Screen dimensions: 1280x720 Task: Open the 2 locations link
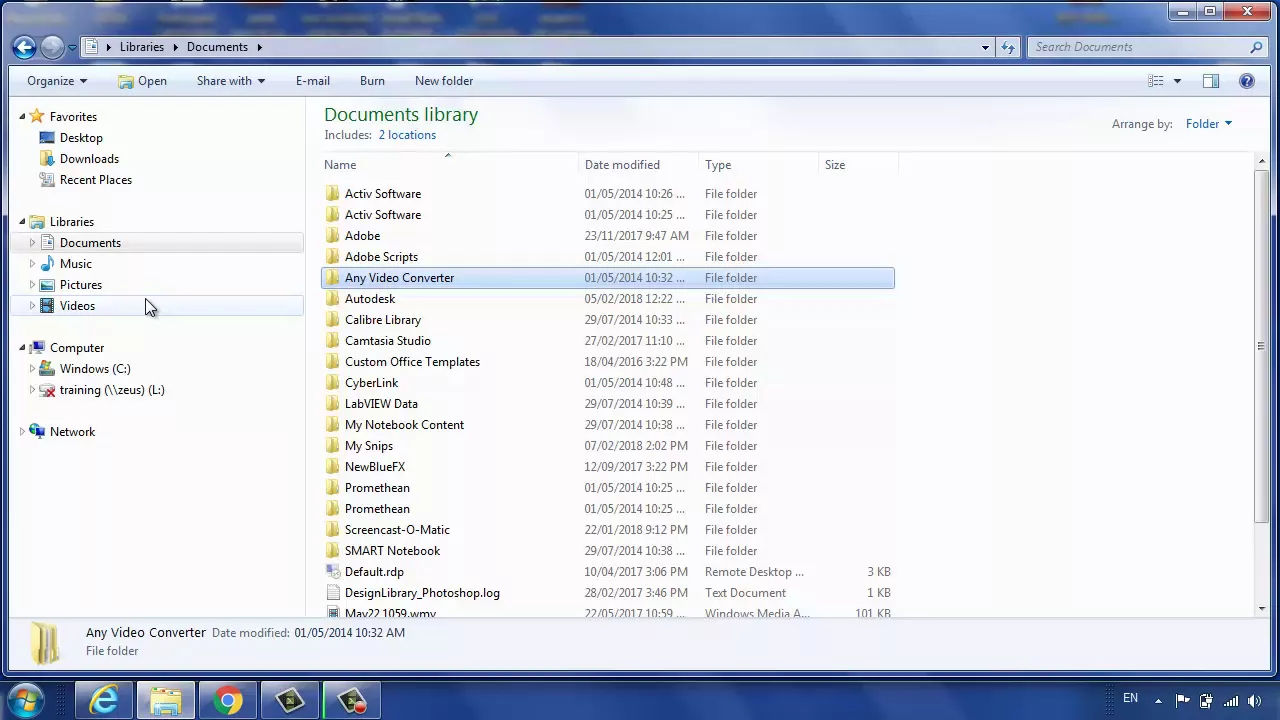point(407,135)
